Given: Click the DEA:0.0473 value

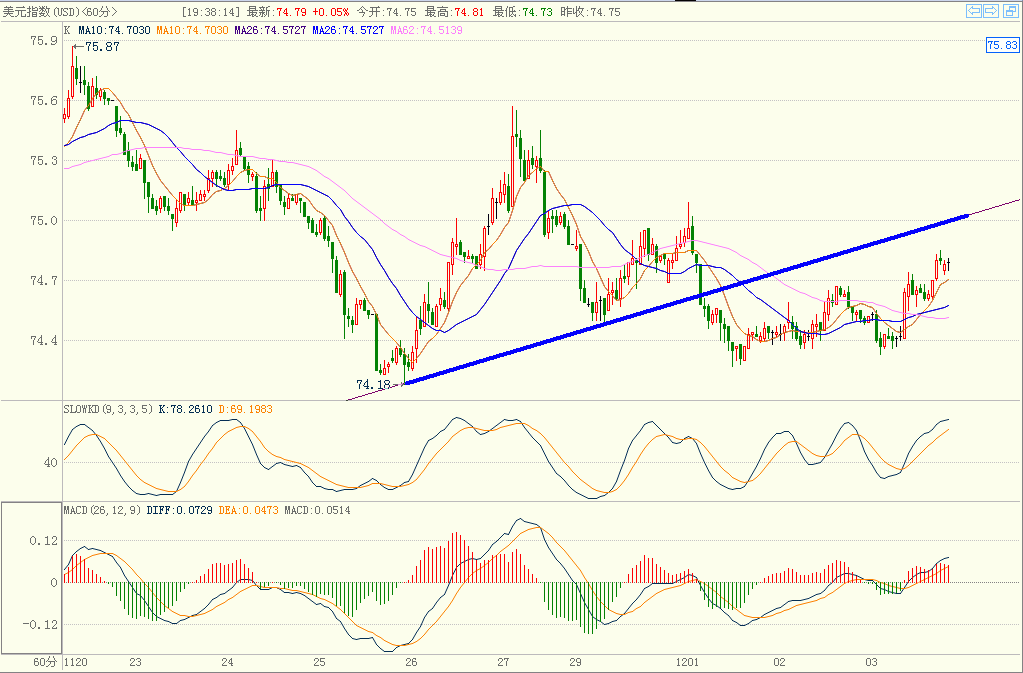Looking at the screenshot, I should pos(249,510).
